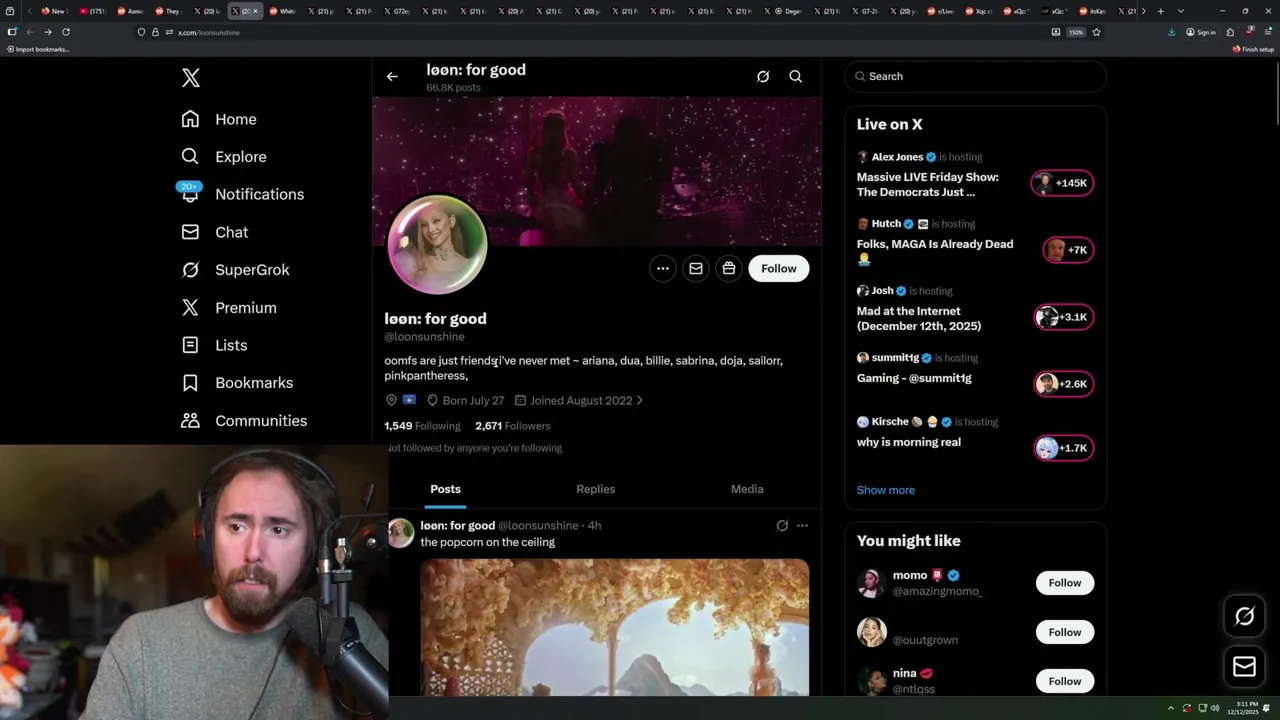
Task: Join Kirsche live with +1.7K listeners
Action: pos(1064,448)
